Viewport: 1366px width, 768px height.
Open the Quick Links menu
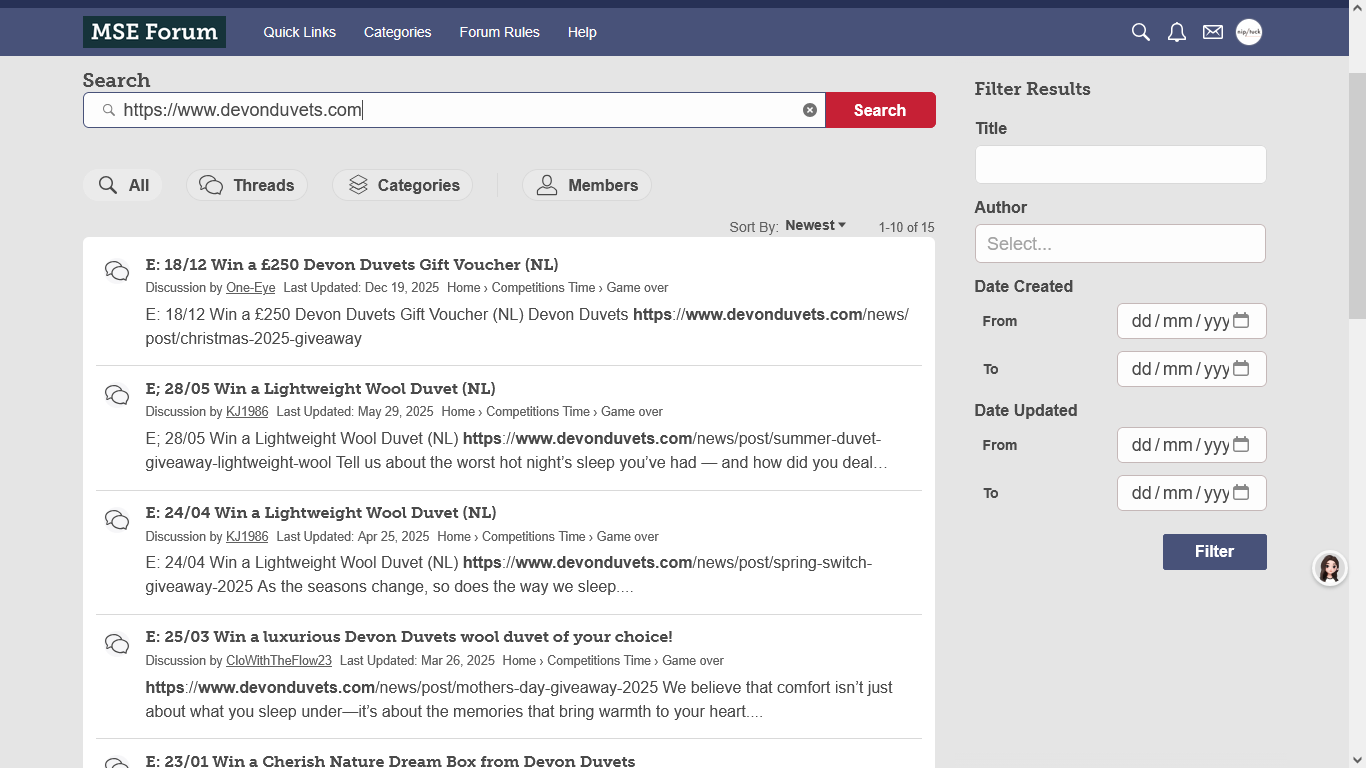coord(299,32)
